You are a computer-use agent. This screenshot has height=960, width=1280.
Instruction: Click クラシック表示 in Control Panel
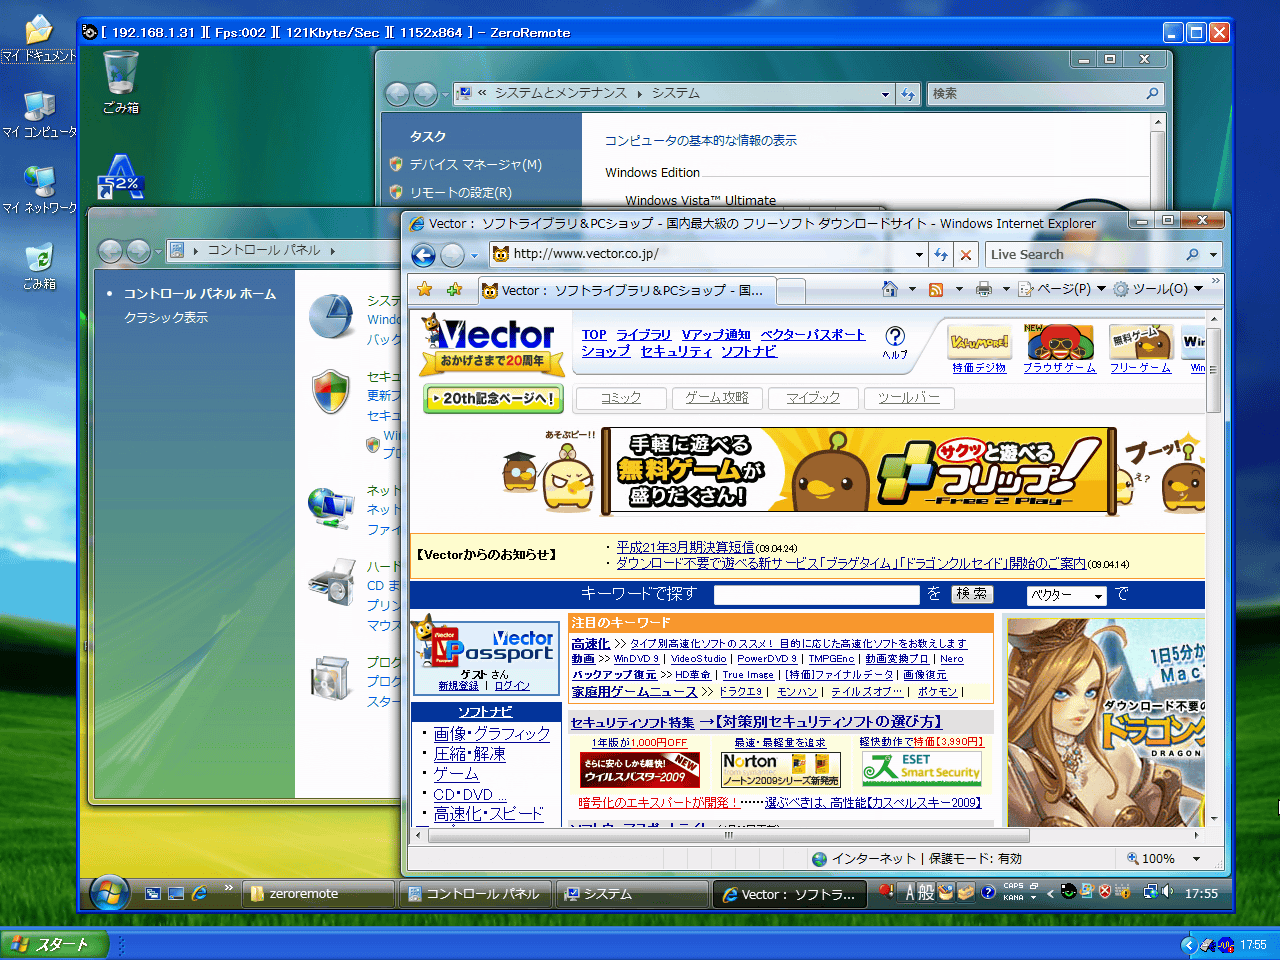[x=166, y=318]
